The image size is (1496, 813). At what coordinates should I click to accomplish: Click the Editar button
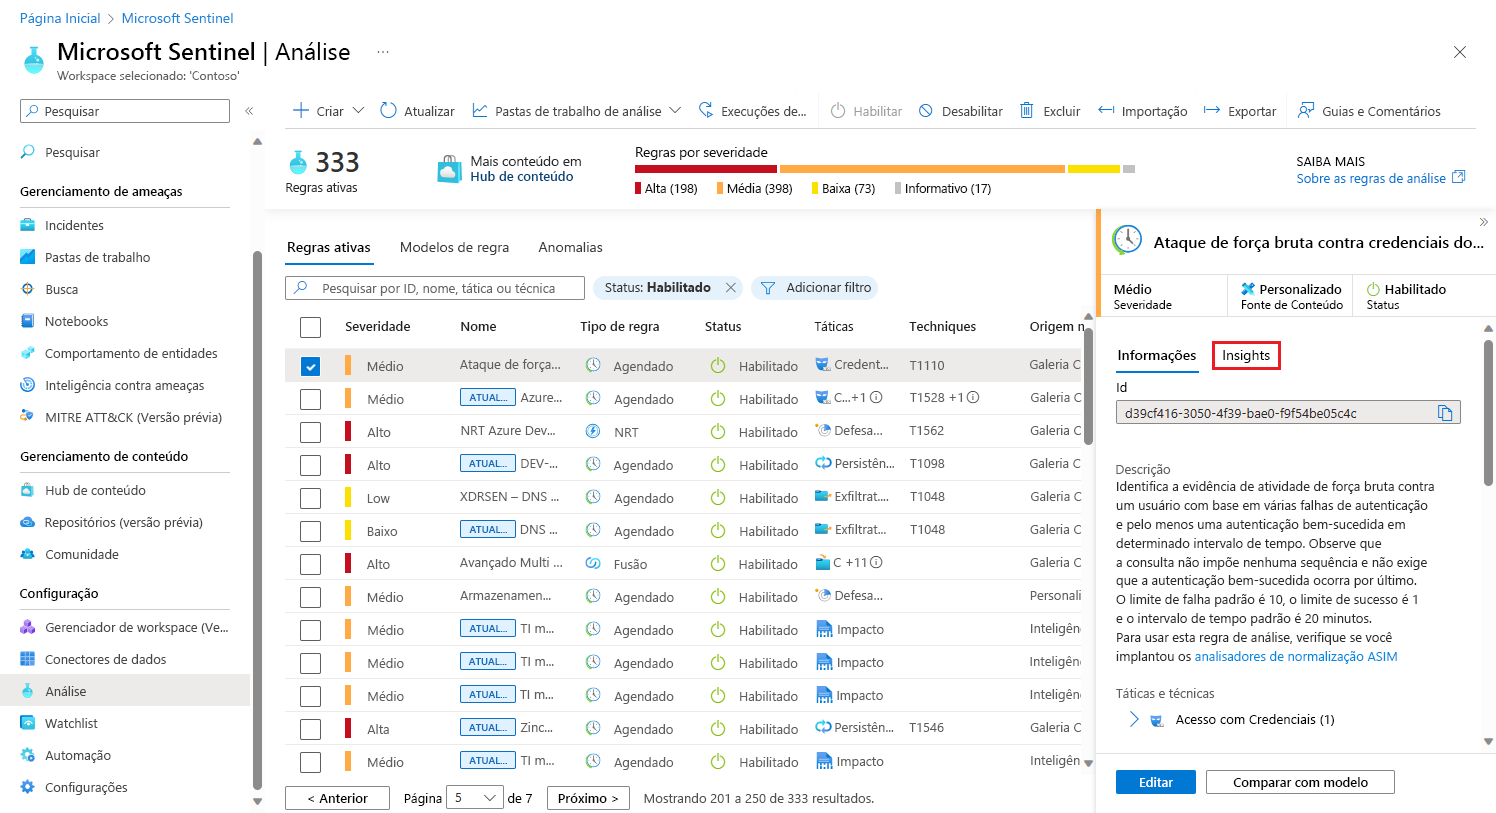pyautogui.click(x=1156, y=782)
